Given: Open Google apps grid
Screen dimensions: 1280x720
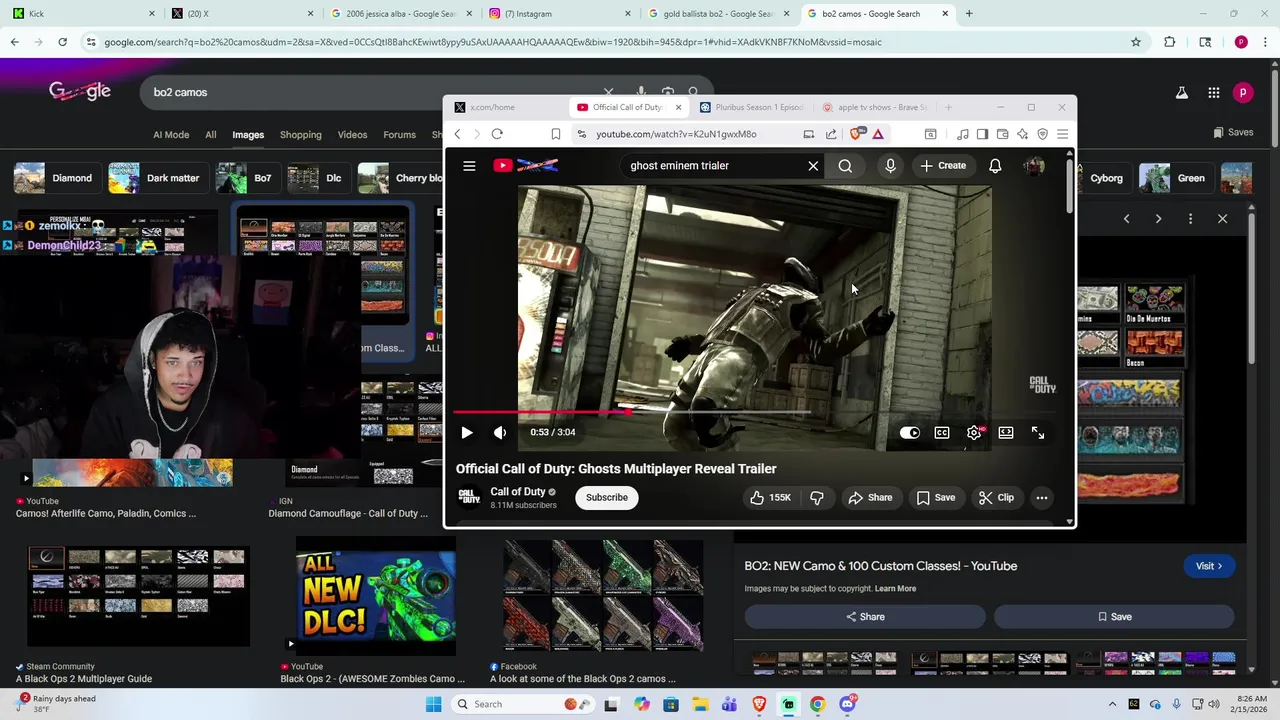Looking at the screenshot, I should click(x=1213, y=92).
